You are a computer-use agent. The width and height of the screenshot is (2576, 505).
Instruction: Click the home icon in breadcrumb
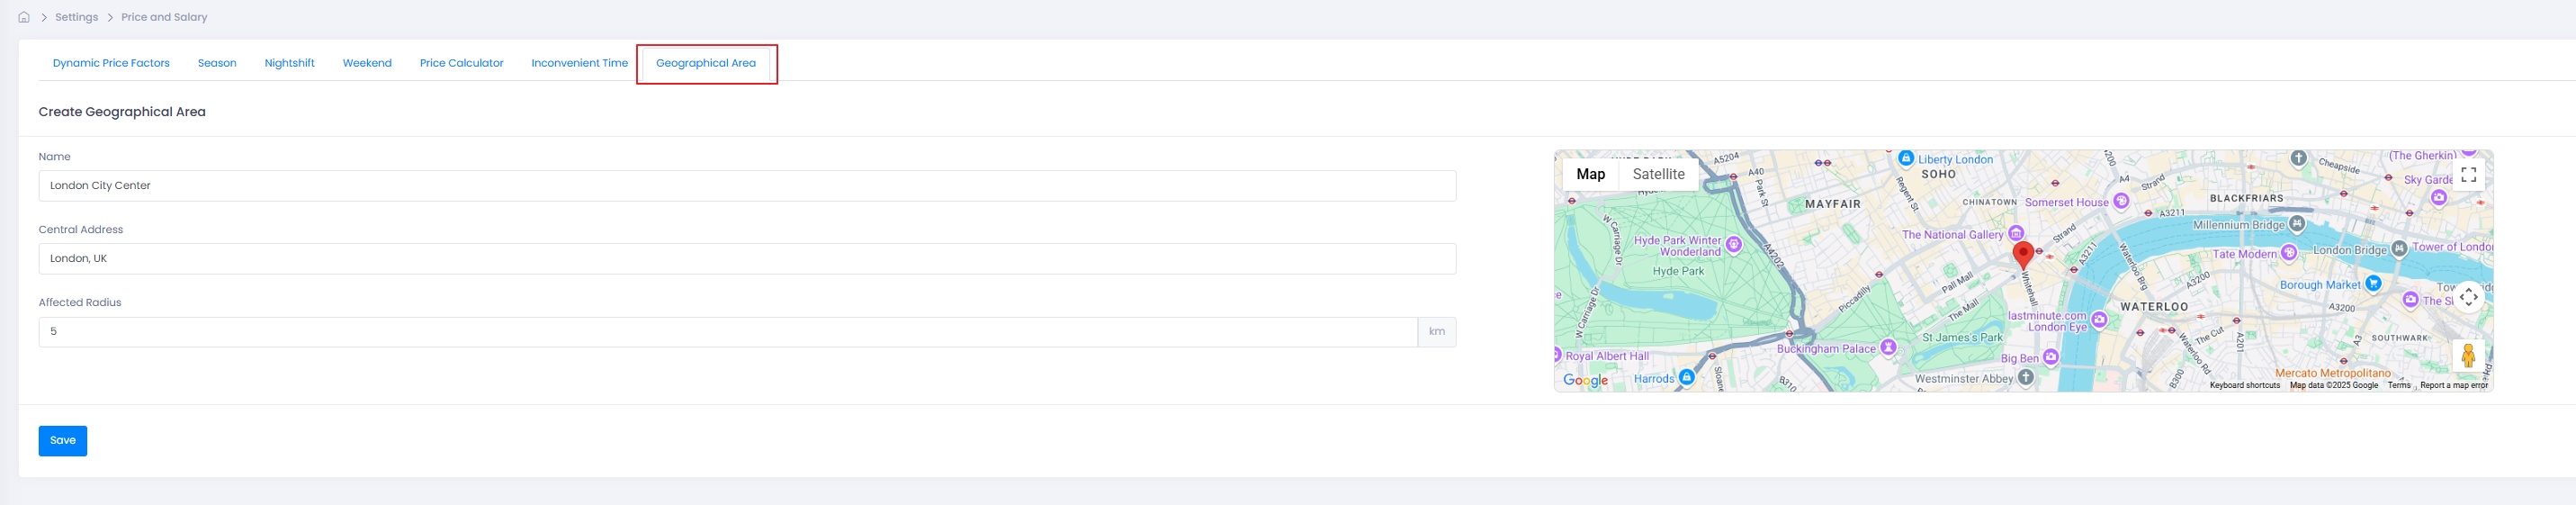pos(24,17)
